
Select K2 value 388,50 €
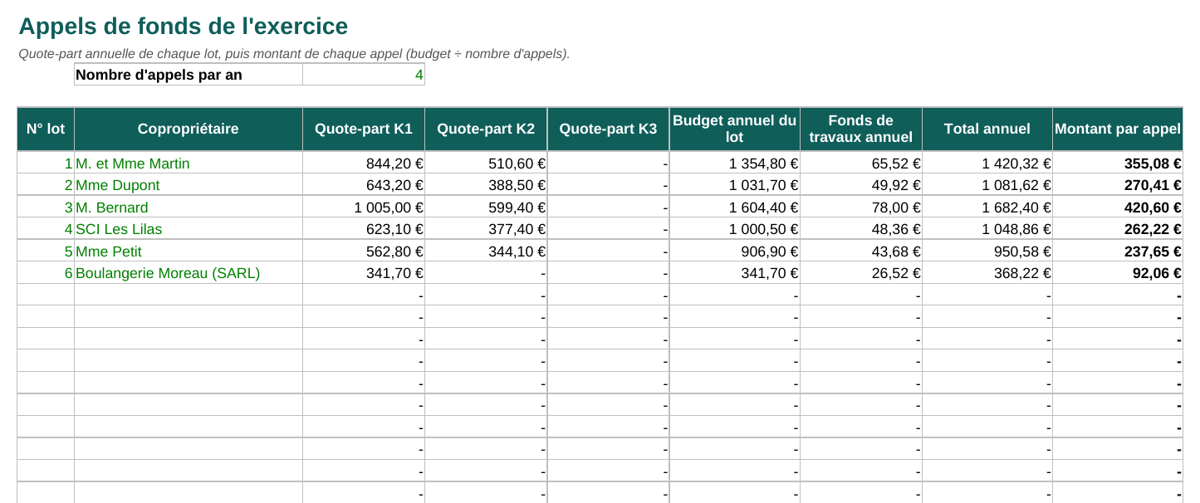tap(486, 185)
